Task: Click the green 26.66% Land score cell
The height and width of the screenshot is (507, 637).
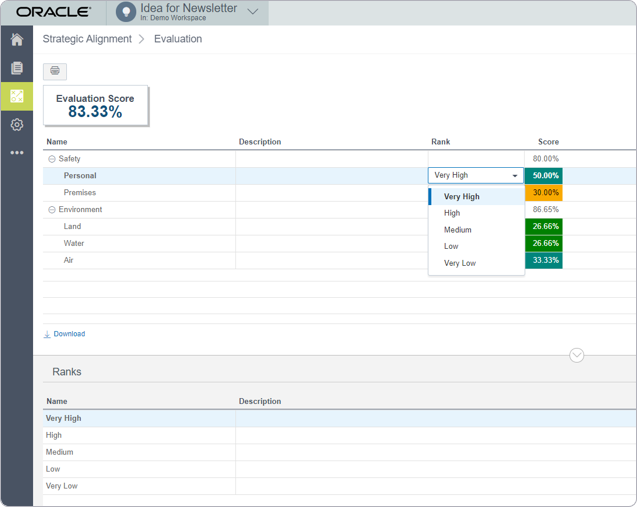Action: (x=544, y=227)
